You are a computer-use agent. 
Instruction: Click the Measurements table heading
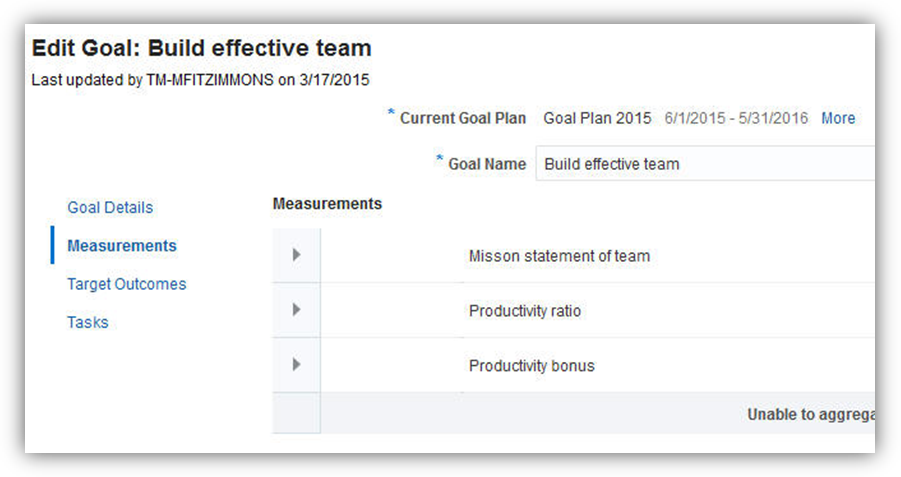pos(327,203)
